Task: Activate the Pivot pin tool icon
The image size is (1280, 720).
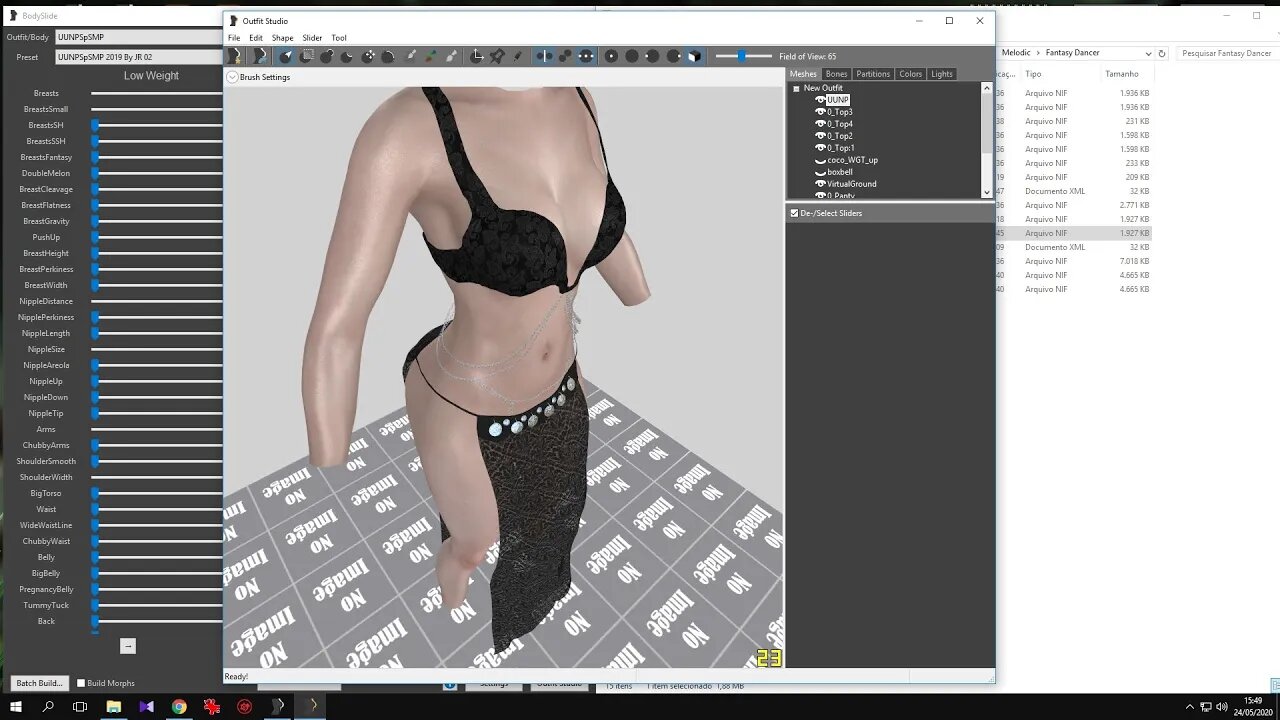Action: click(x=497, y=56)
